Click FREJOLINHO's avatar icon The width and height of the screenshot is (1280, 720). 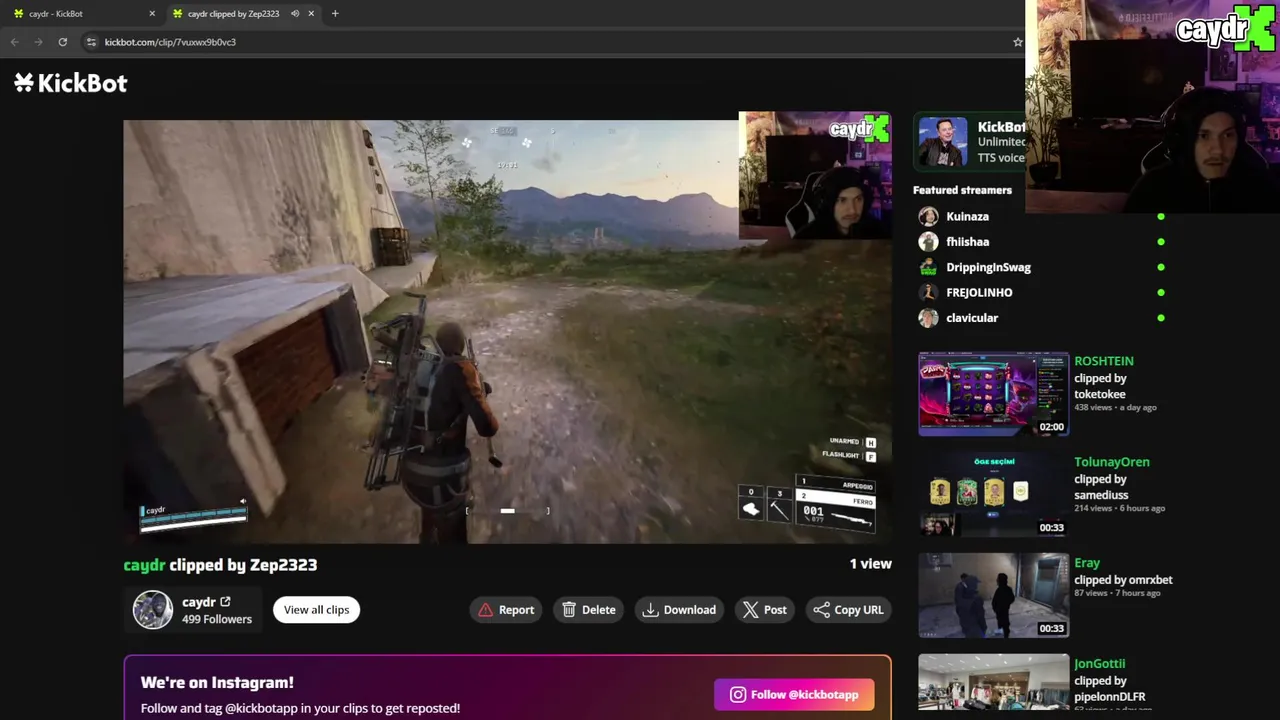(x=928, y=293)
